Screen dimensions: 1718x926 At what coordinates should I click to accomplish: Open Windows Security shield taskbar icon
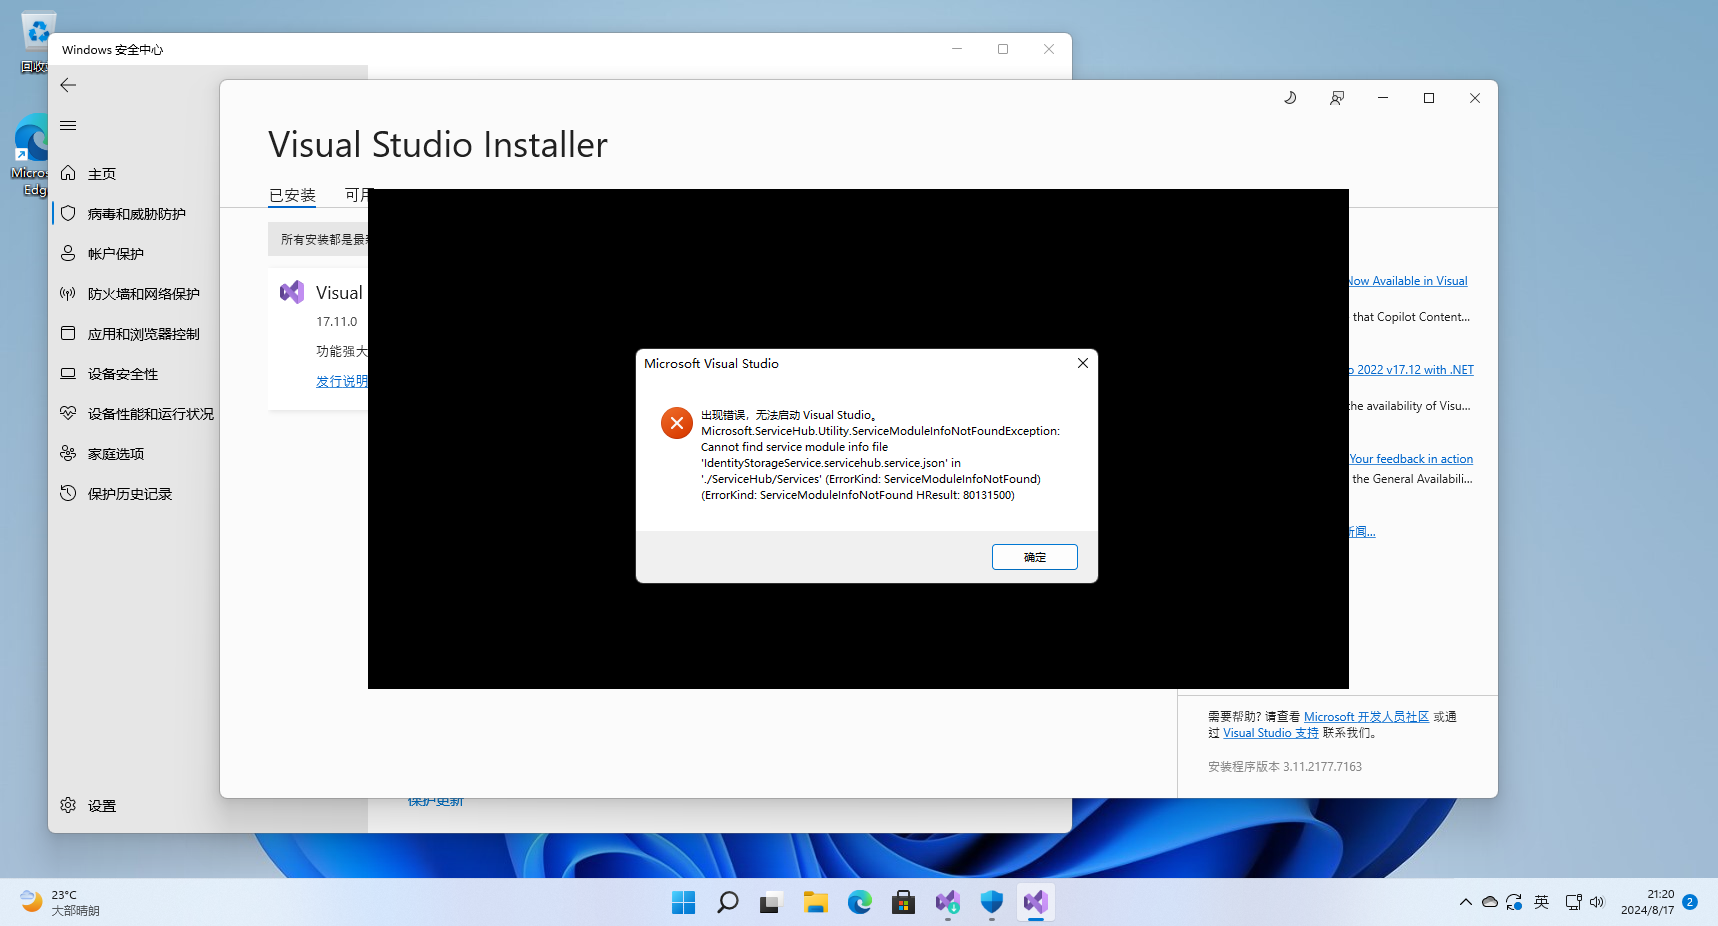point(992,903)
